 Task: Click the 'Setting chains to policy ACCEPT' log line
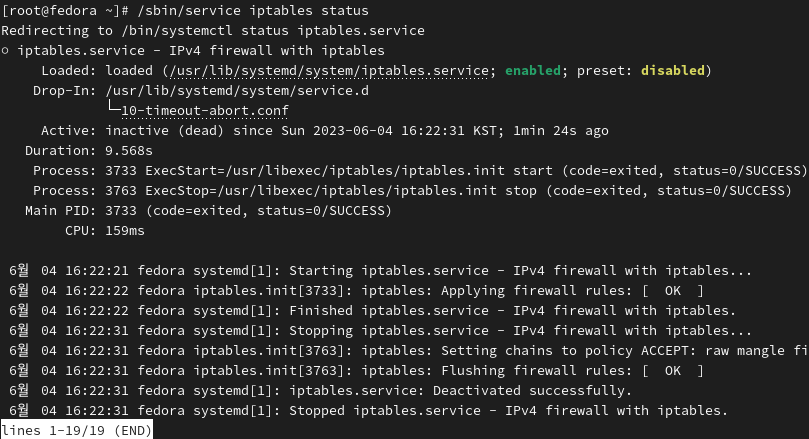tap(408, 351)
